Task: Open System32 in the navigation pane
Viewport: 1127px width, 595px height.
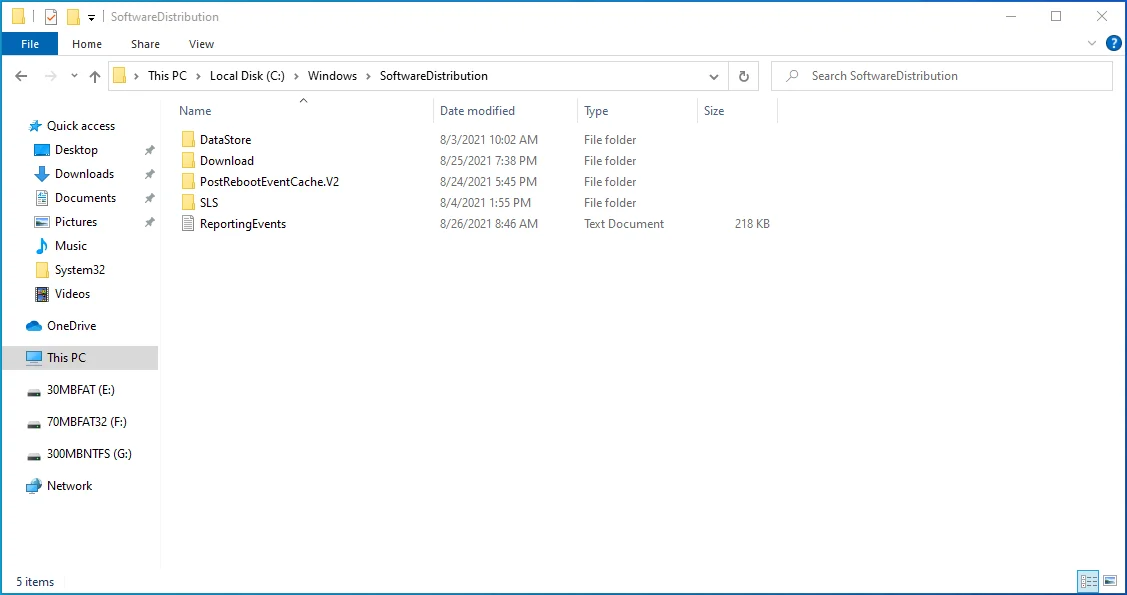Action: click(x=80, y=269)
